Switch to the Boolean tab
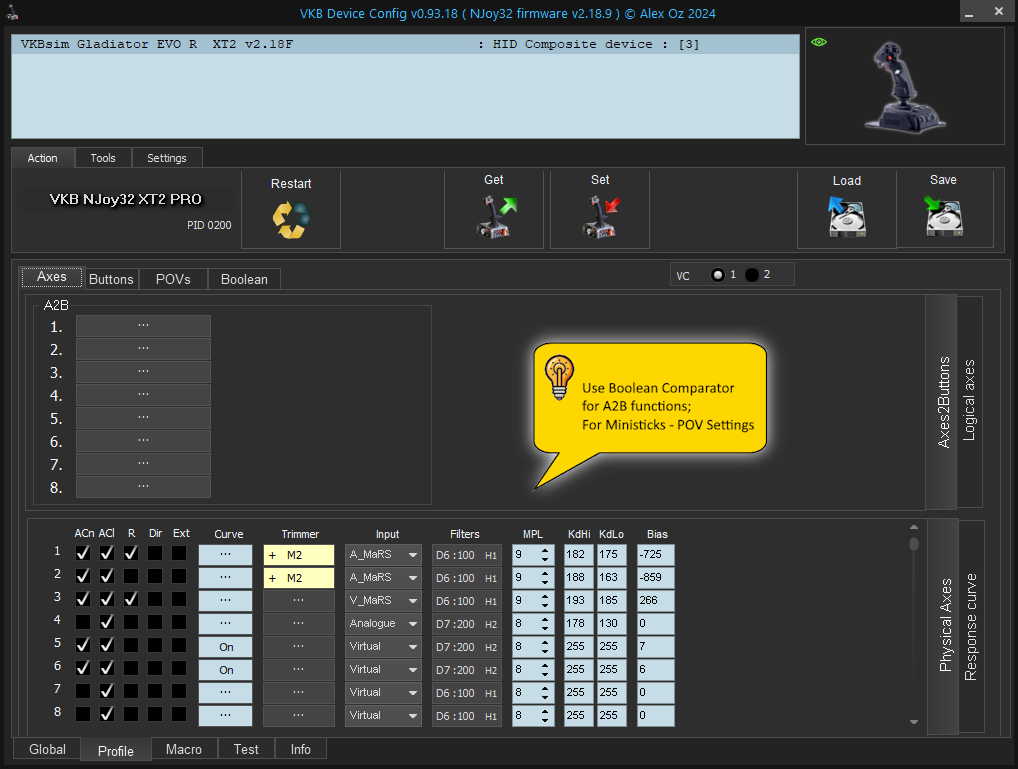 244,279
